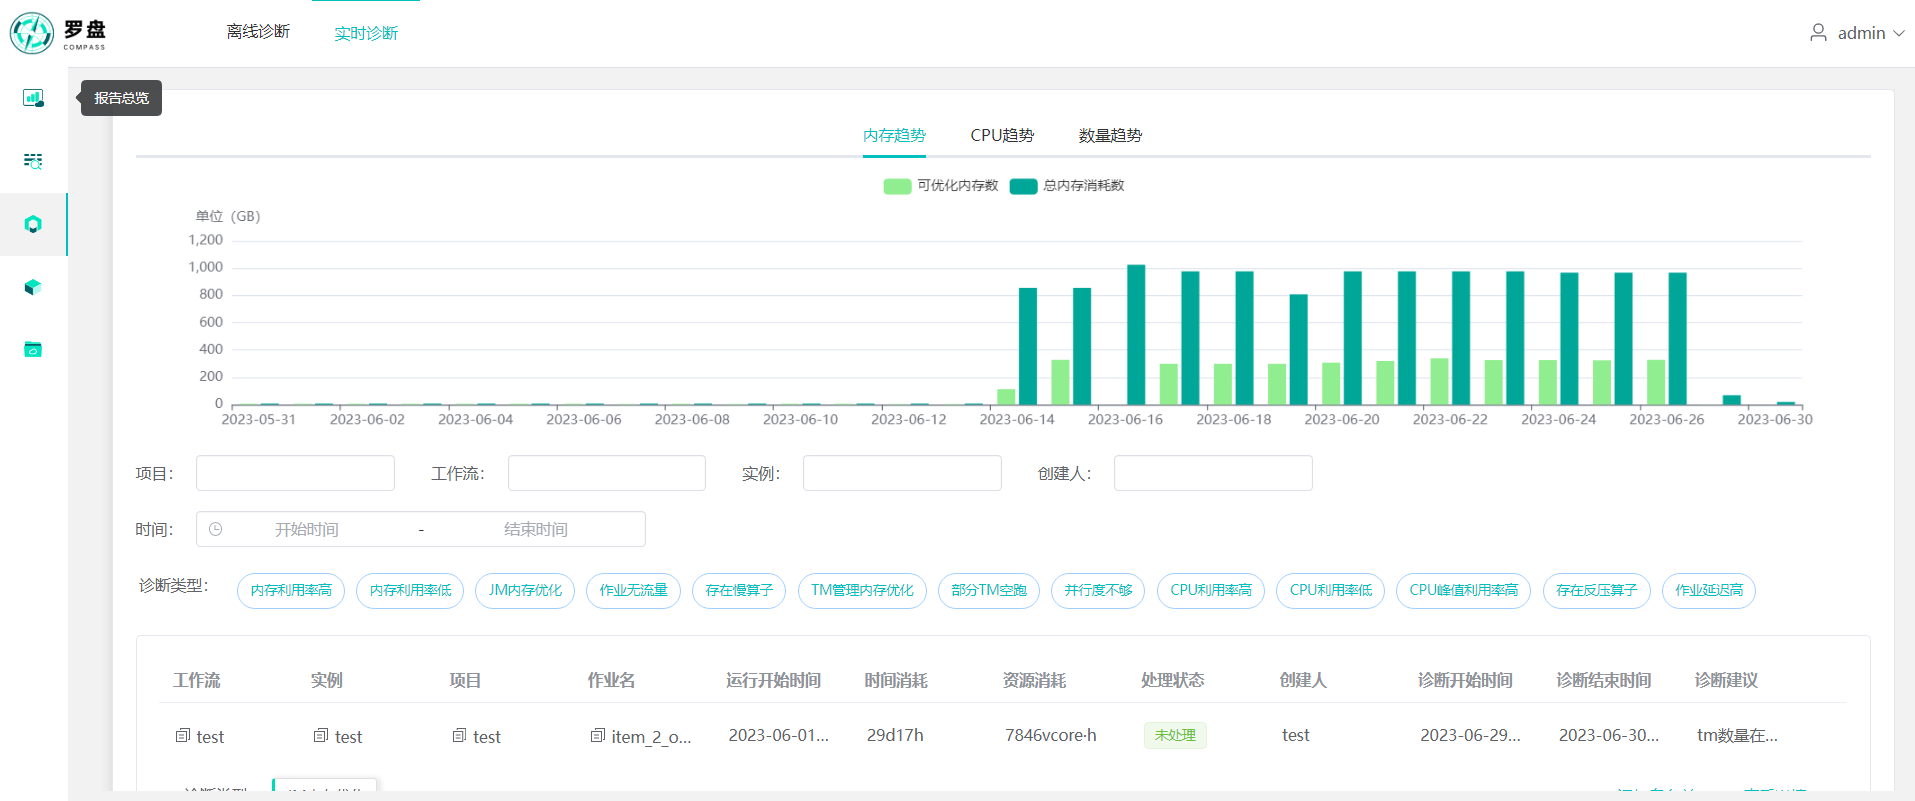Click the 实例 input field
This screenshot has width=1915, height=801.
point(902,473)
